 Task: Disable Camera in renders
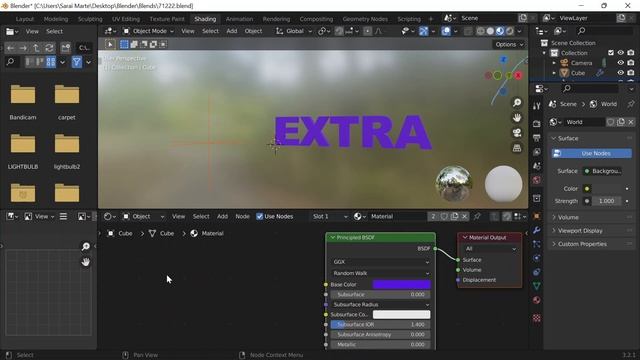[631, 62]
